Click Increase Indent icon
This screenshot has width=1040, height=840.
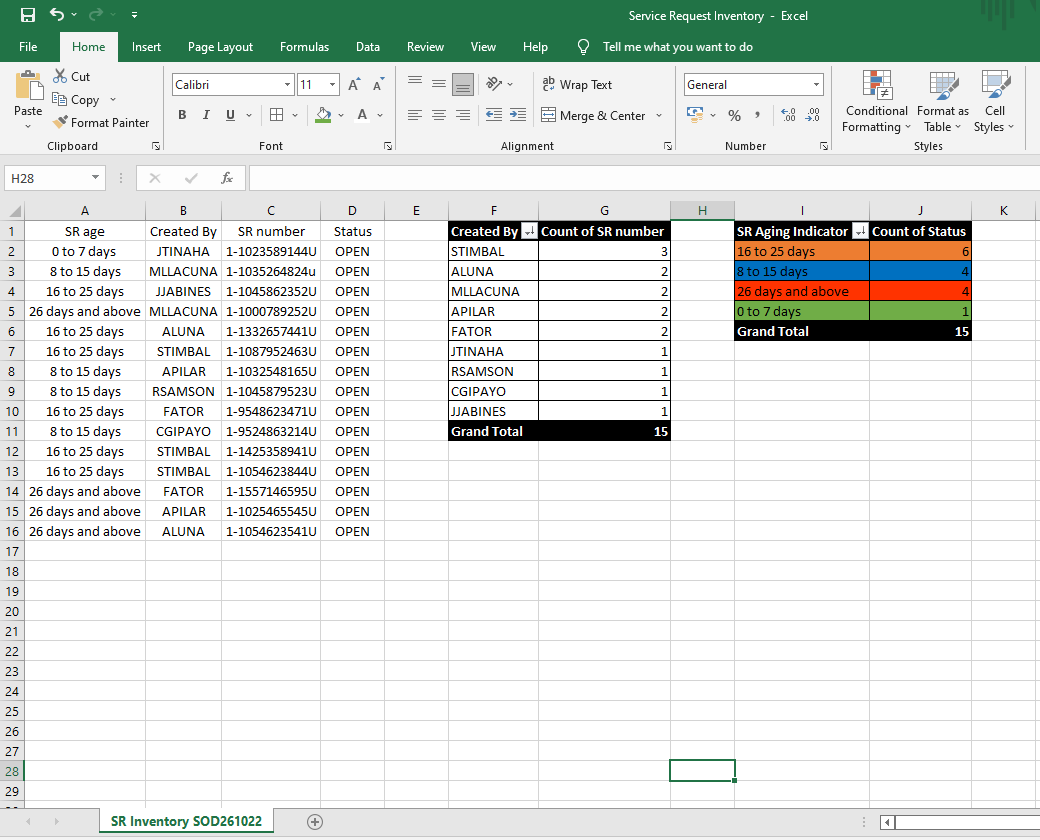(x=518, y=115)
